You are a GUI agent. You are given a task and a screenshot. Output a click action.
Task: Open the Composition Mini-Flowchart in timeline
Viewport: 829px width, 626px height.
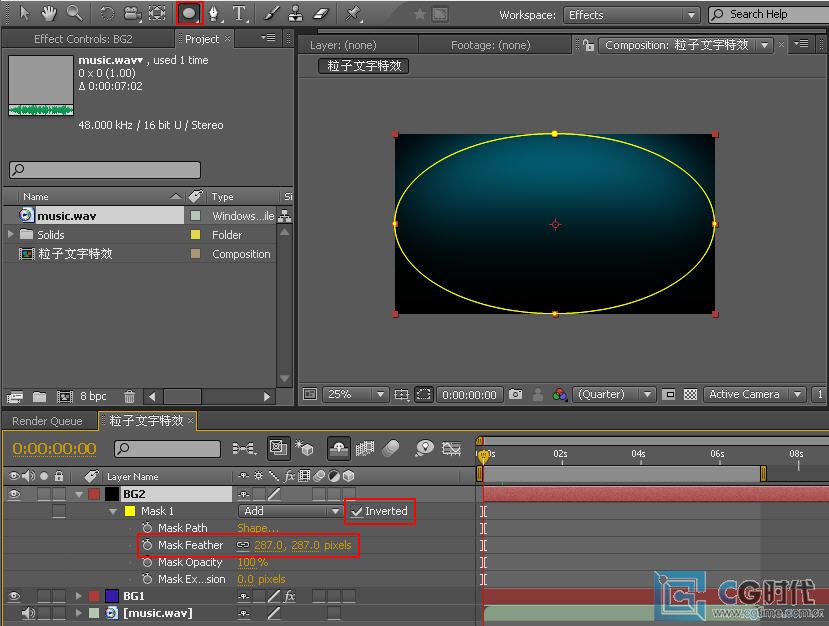tap(244, 449)
